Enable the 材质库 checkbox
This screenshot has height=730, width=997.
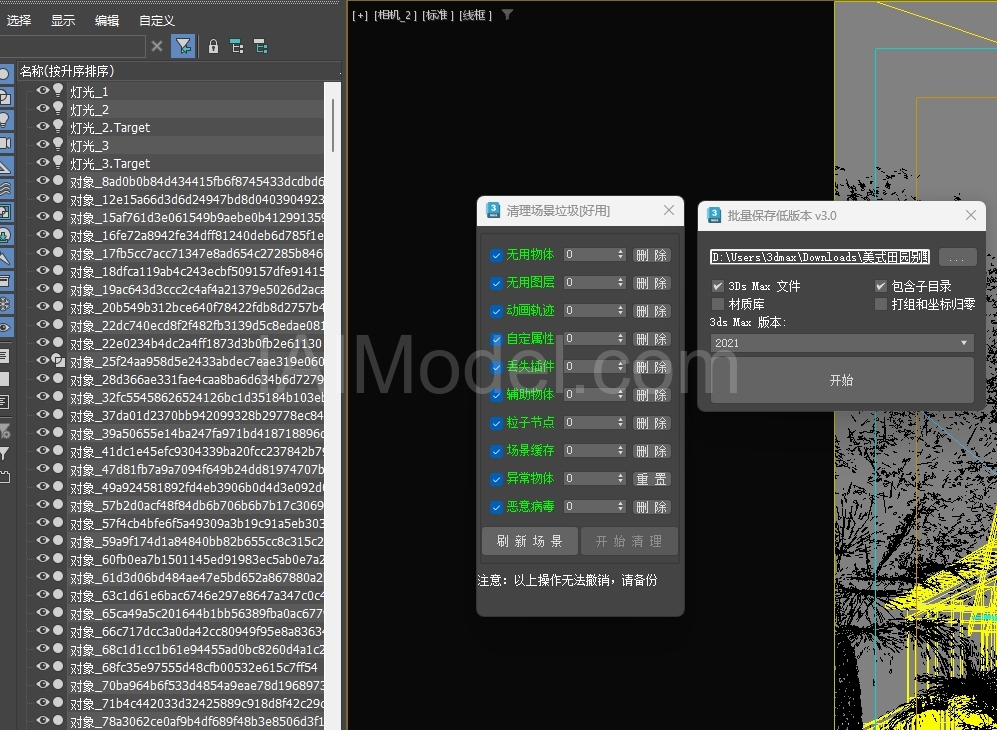718,304
